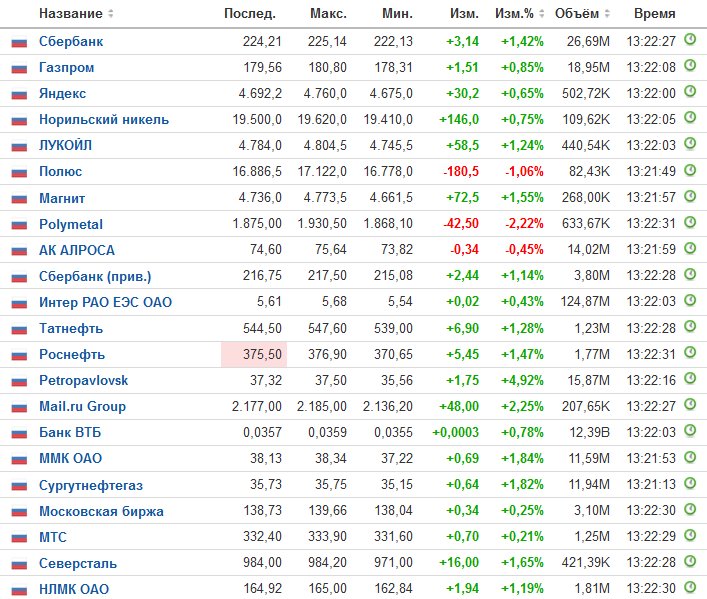The image size is (707, 599).
Task: Open the Газпром stock link
Action: (66, 68)
